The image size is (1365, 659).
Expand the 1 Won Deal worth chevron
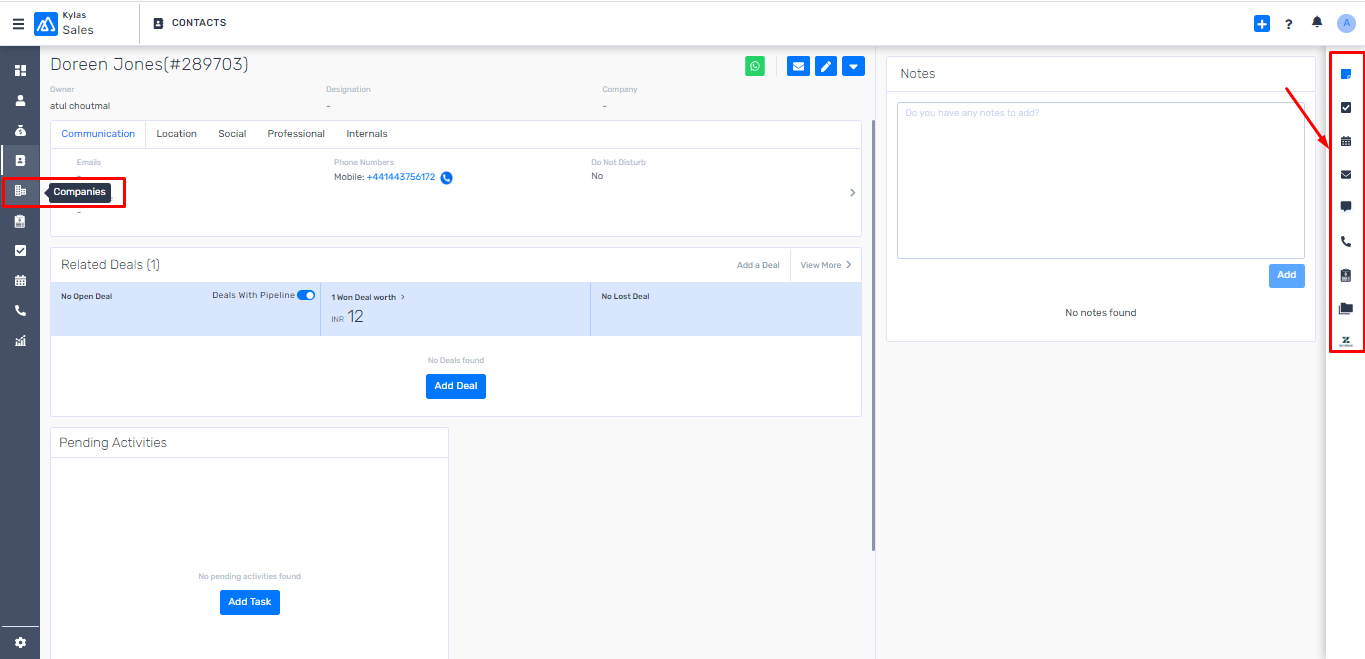(402, 298)
